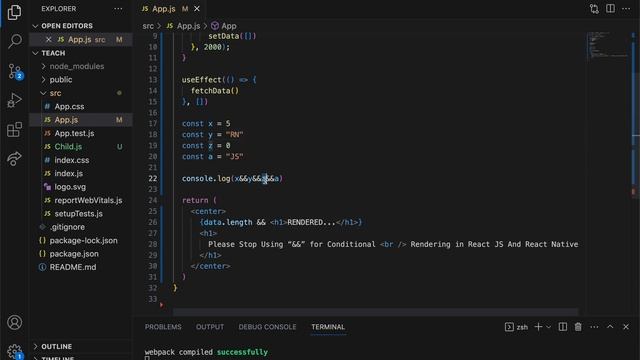Viewport: 640px width, 360px height.
Task: Click the code minimap preview
Action: (x=607, y=45)
